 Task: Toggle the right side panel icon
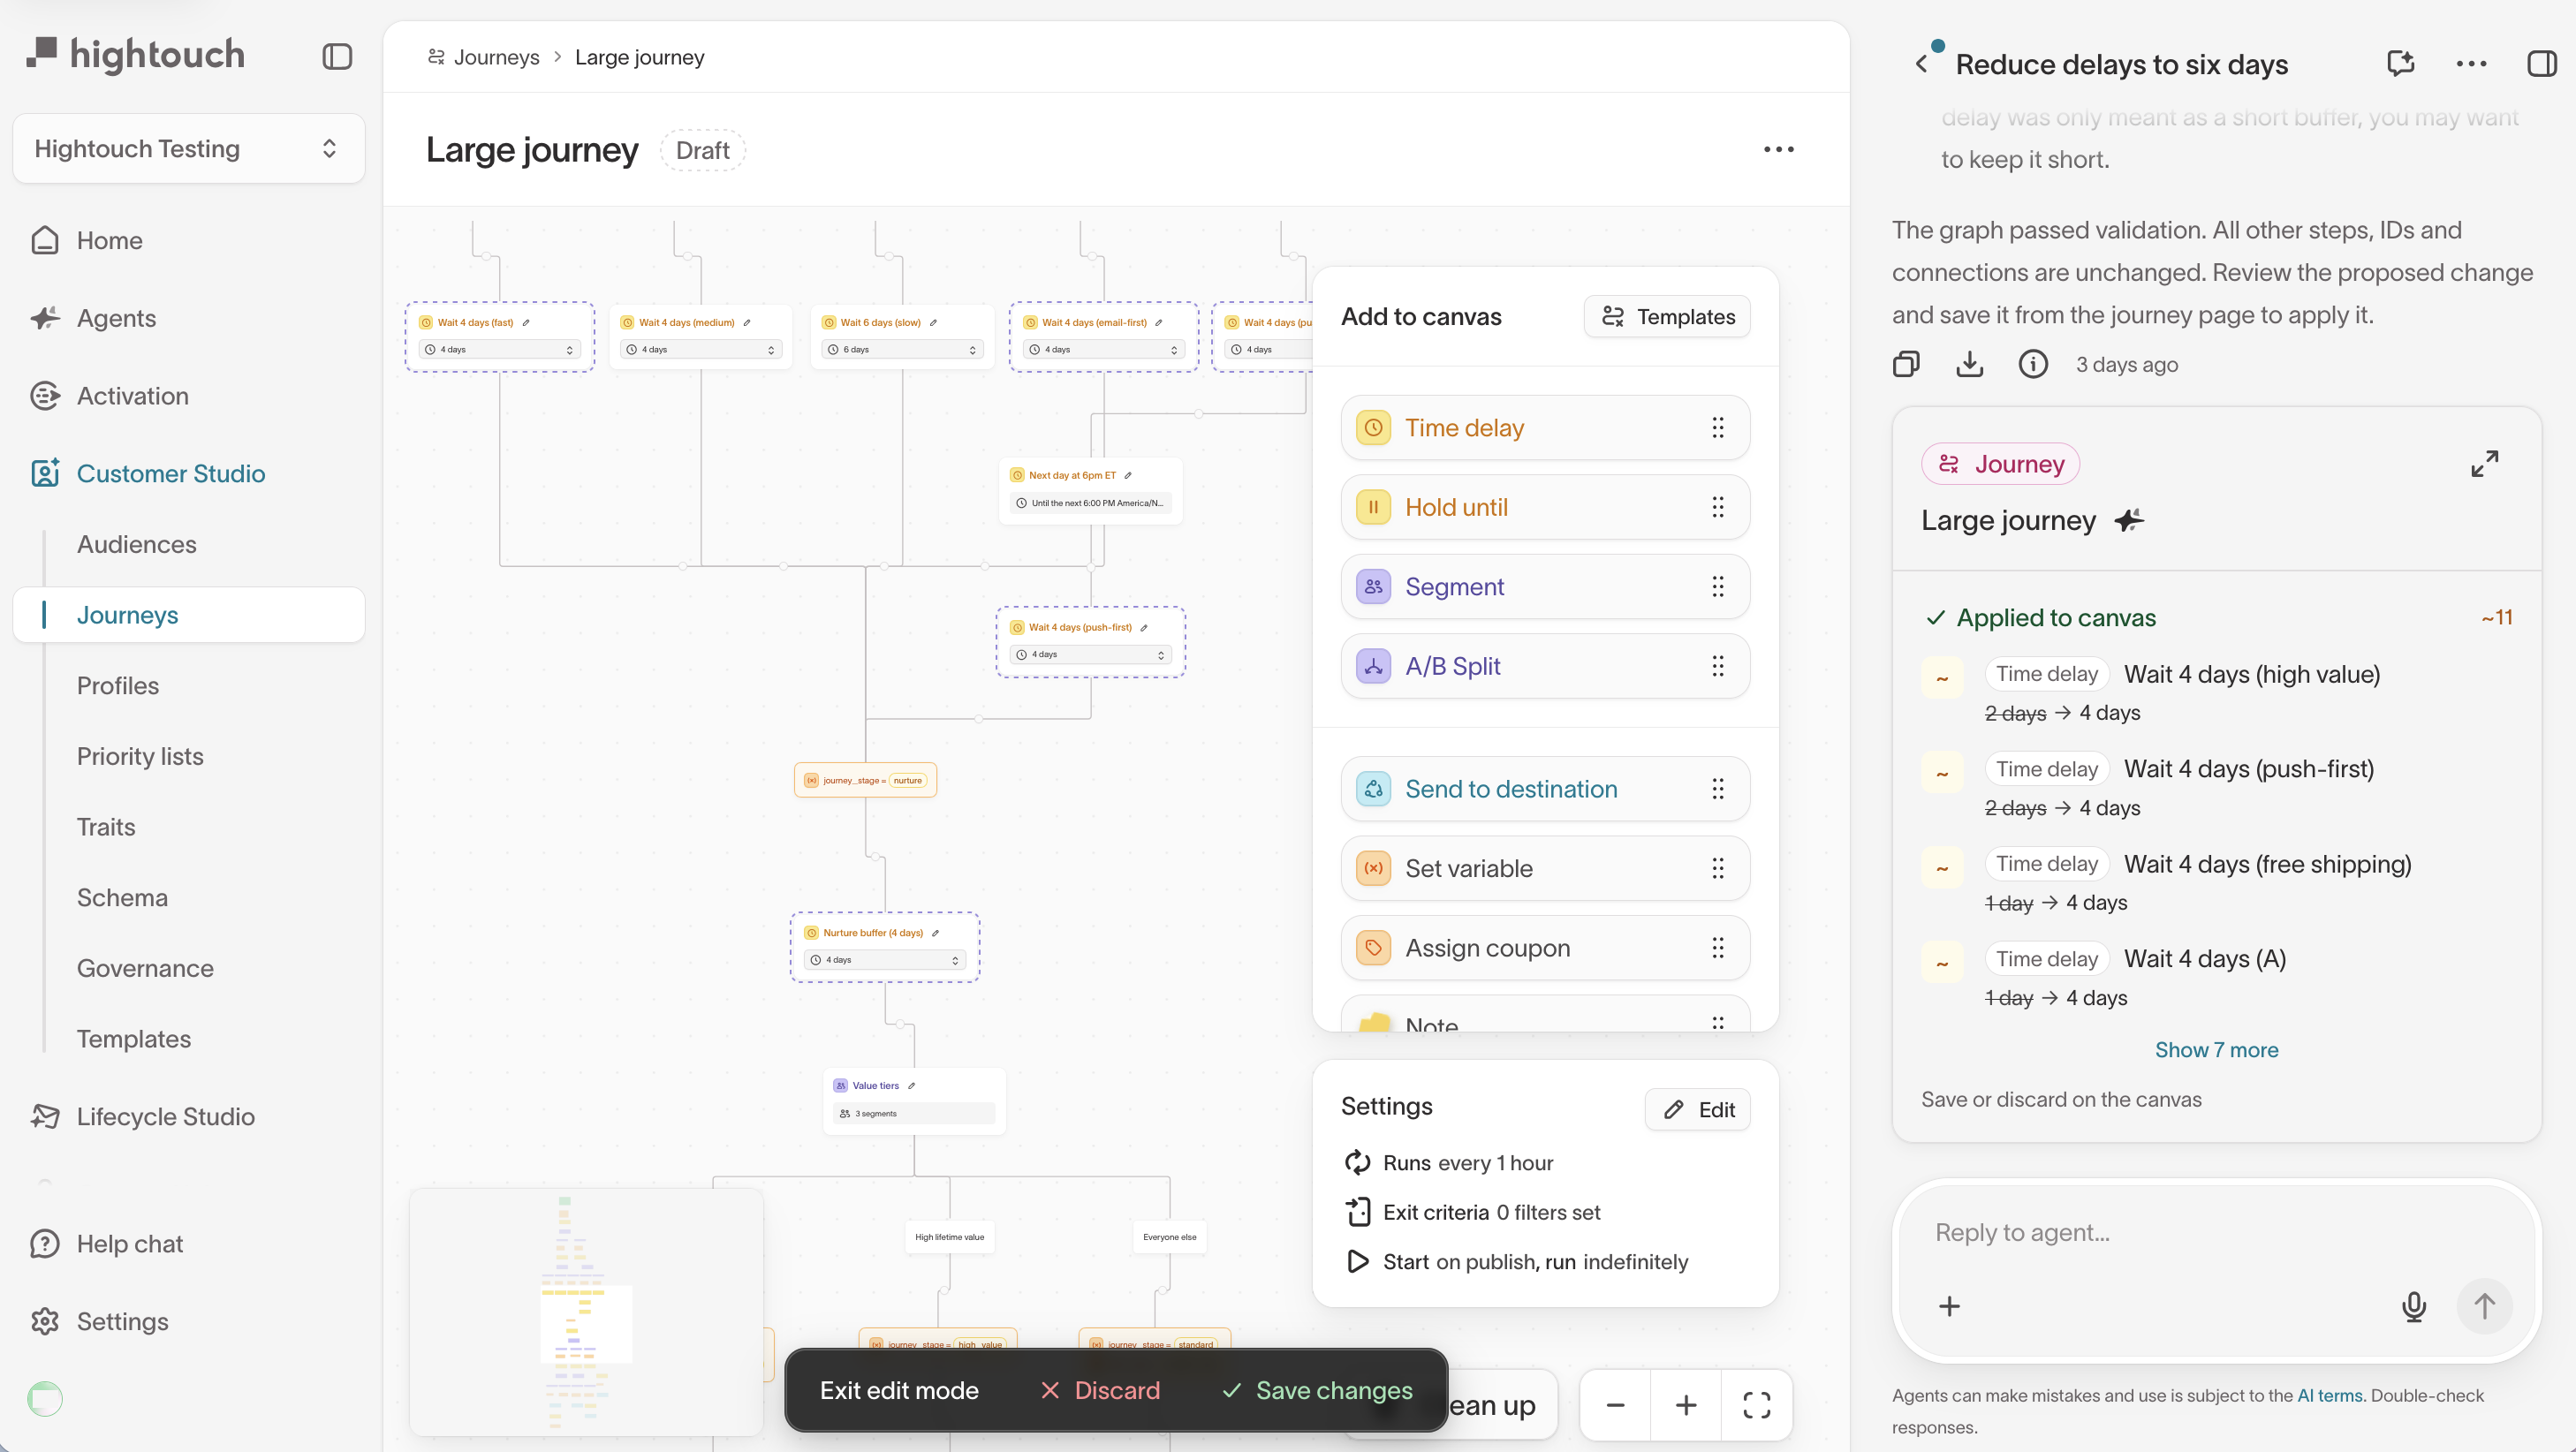[2541, 64]
